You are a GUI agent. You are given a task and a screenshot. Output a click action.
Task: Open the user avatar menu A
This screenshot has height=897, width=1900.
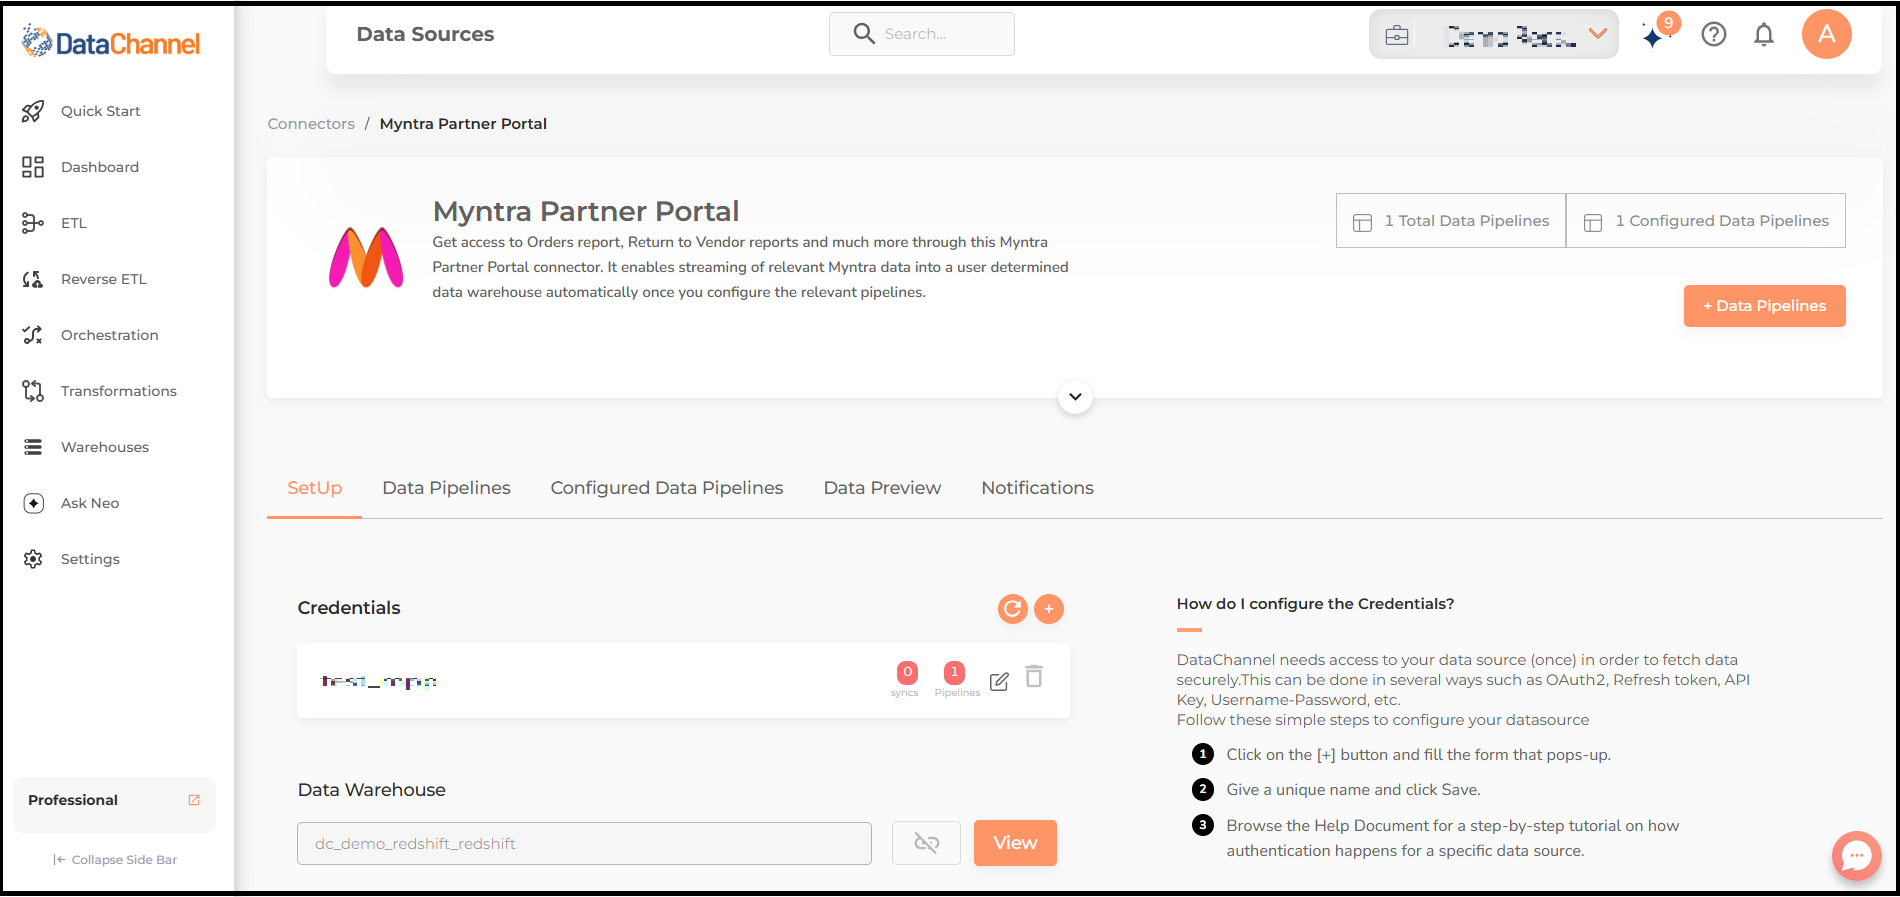point(1827,34)
